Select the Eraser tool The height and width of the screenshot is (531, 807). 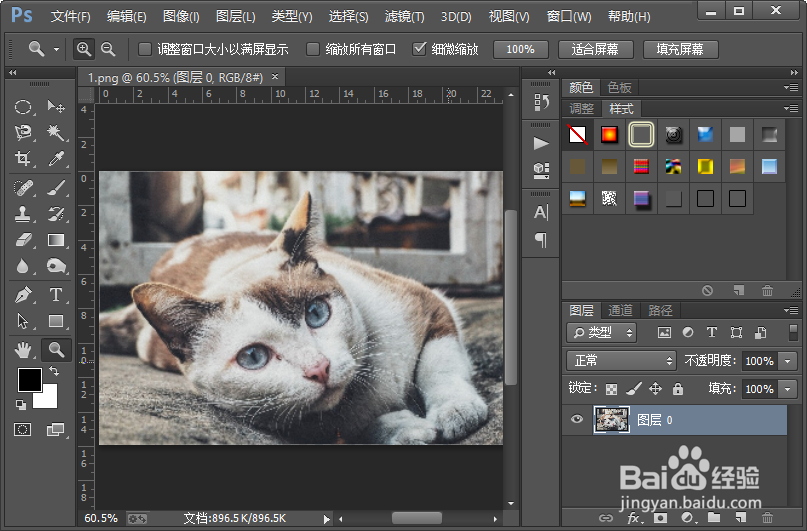[23, 240]
